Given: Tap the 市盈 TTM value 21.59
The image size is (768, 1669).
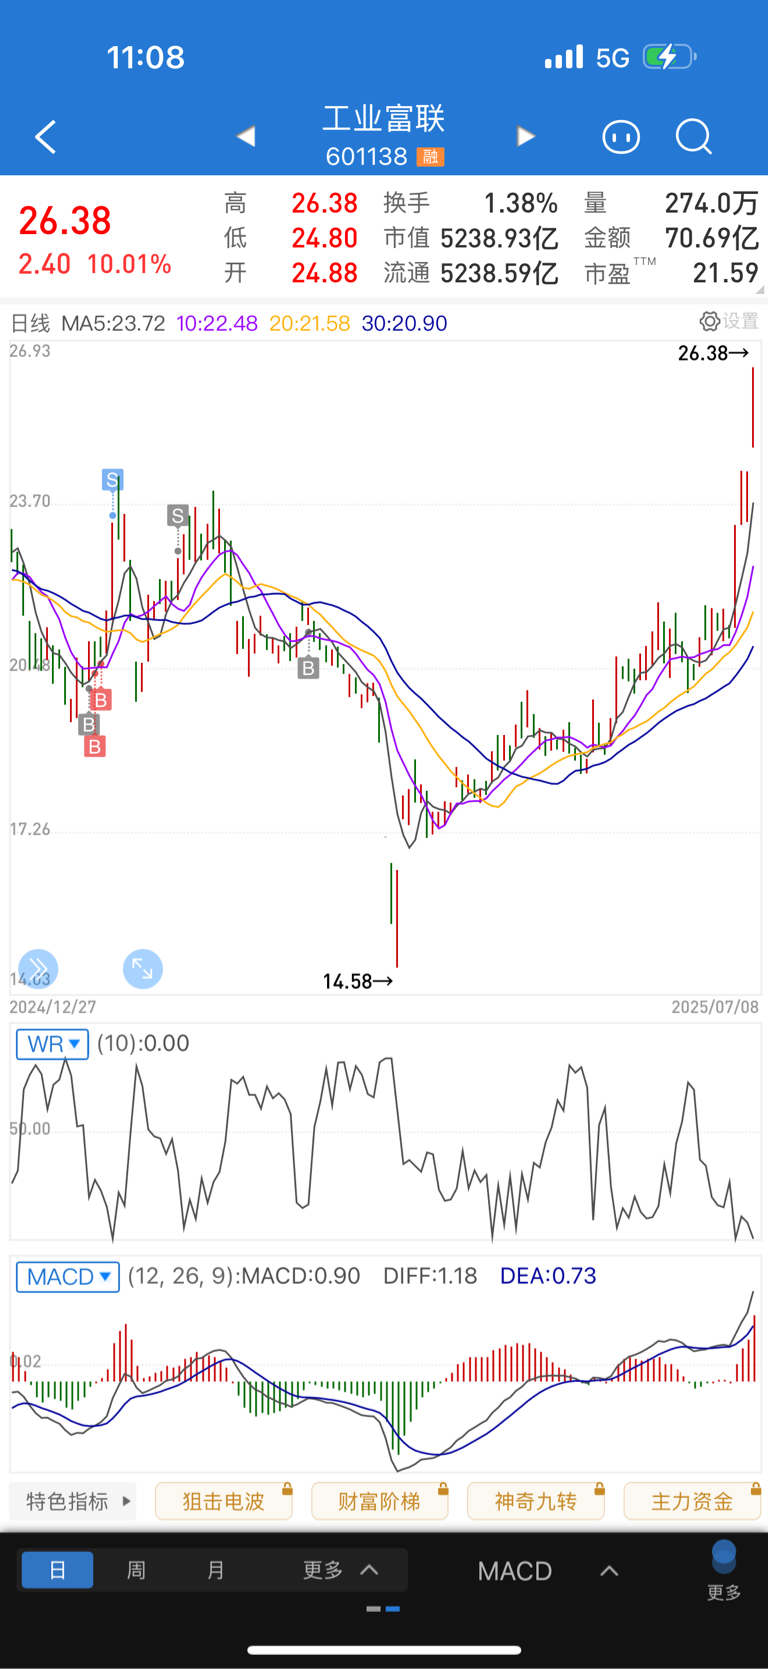Looking at the screenshot, I should pos(726,273).
